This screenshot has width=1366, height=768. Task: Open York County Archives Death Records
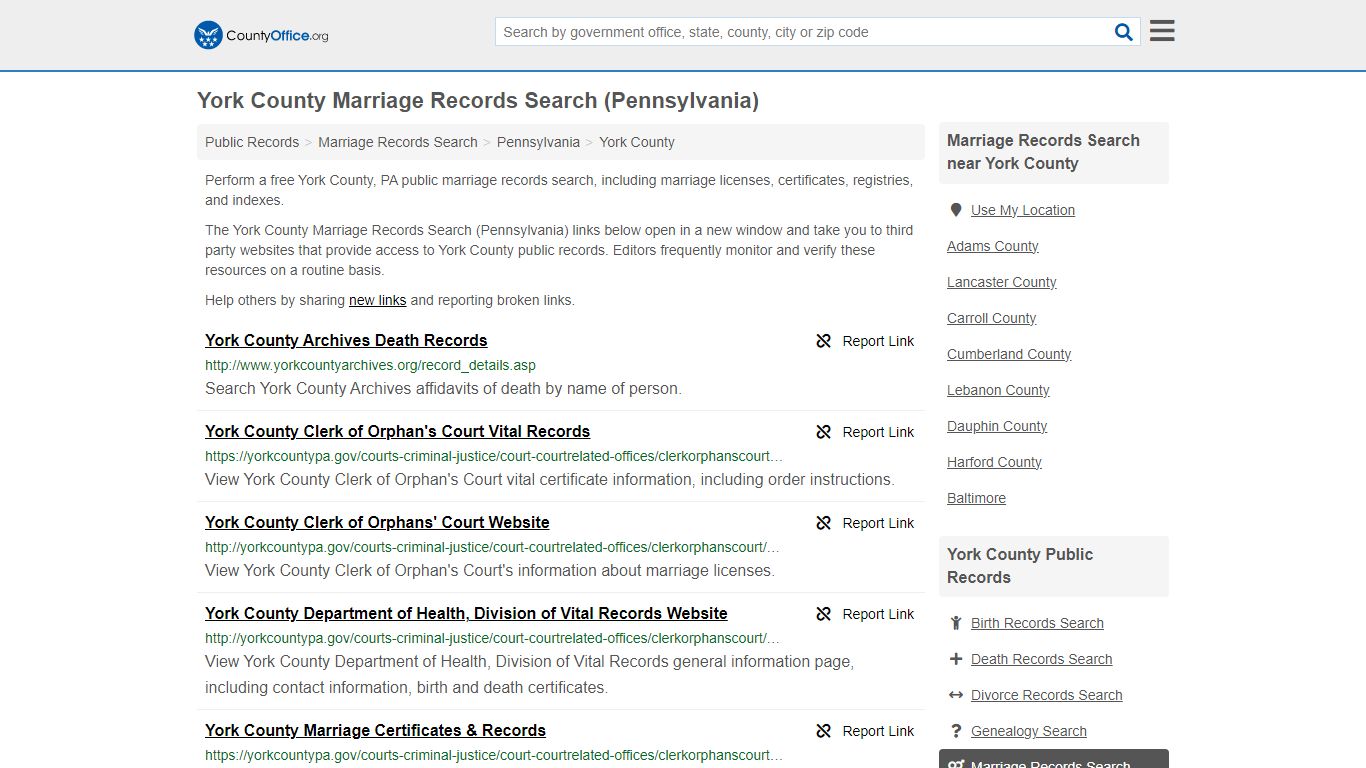346,340
